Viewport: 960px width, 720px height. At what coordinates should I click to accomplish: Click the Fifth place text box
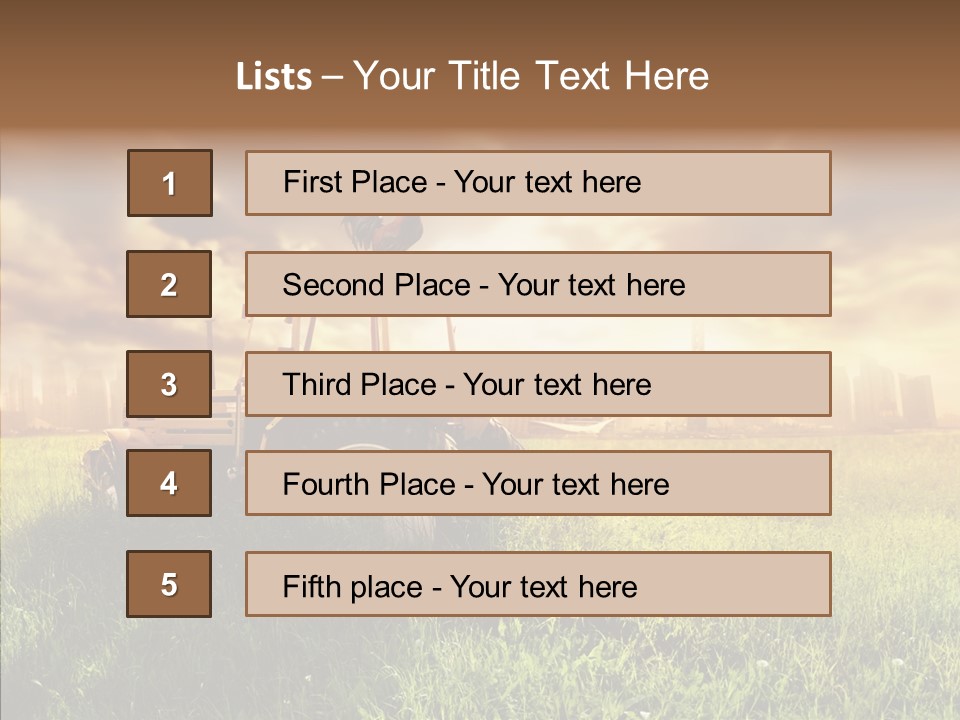tap(538, 584)
